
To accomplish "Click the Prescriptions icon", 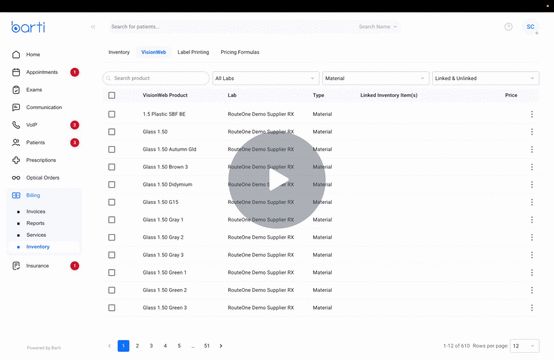I will [16, 160].
